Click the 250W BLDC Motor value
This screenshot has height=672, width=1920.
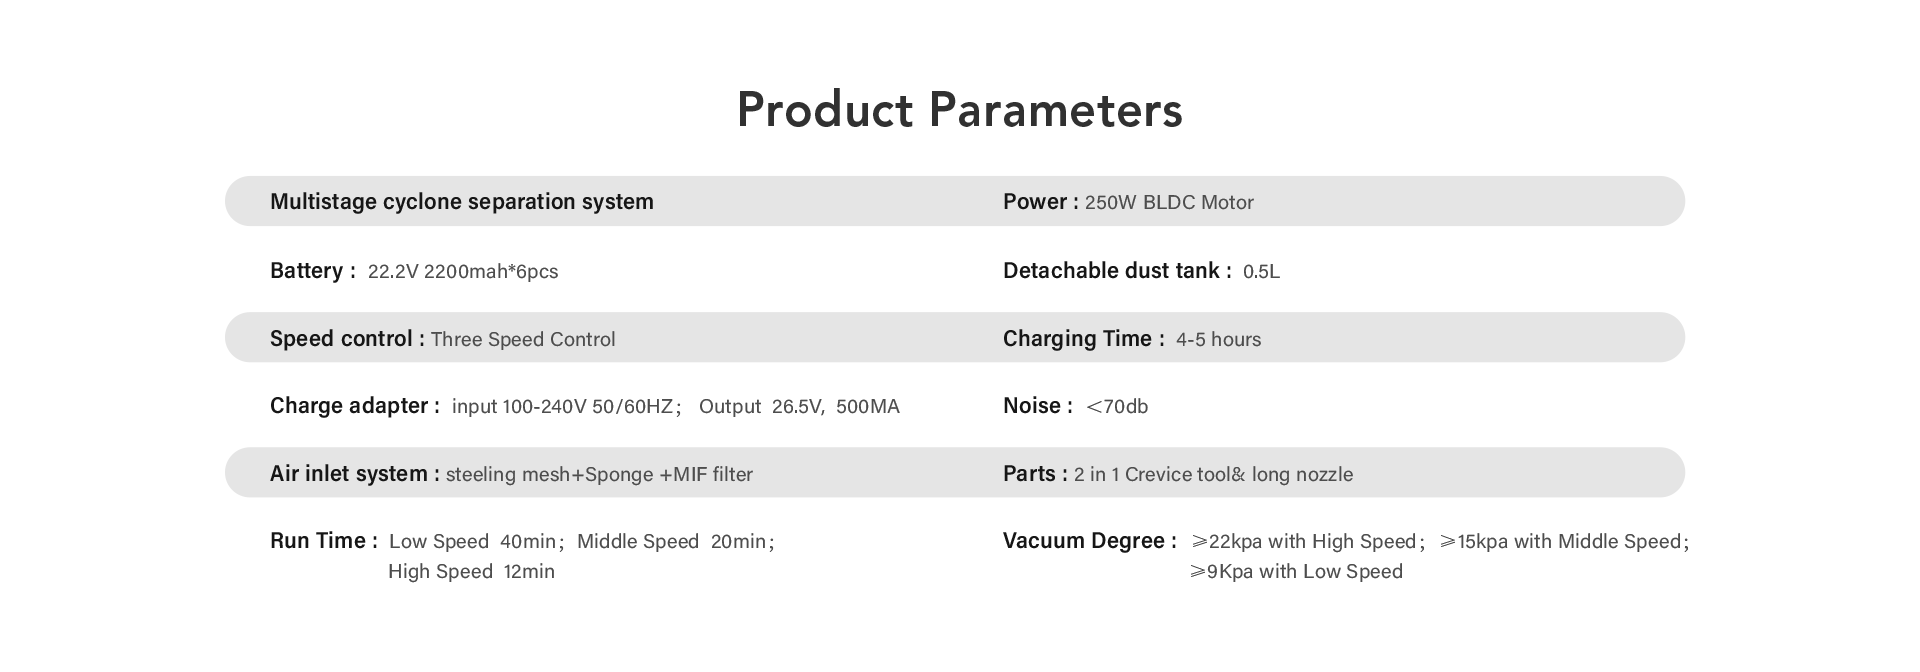tap(1169, 203)
